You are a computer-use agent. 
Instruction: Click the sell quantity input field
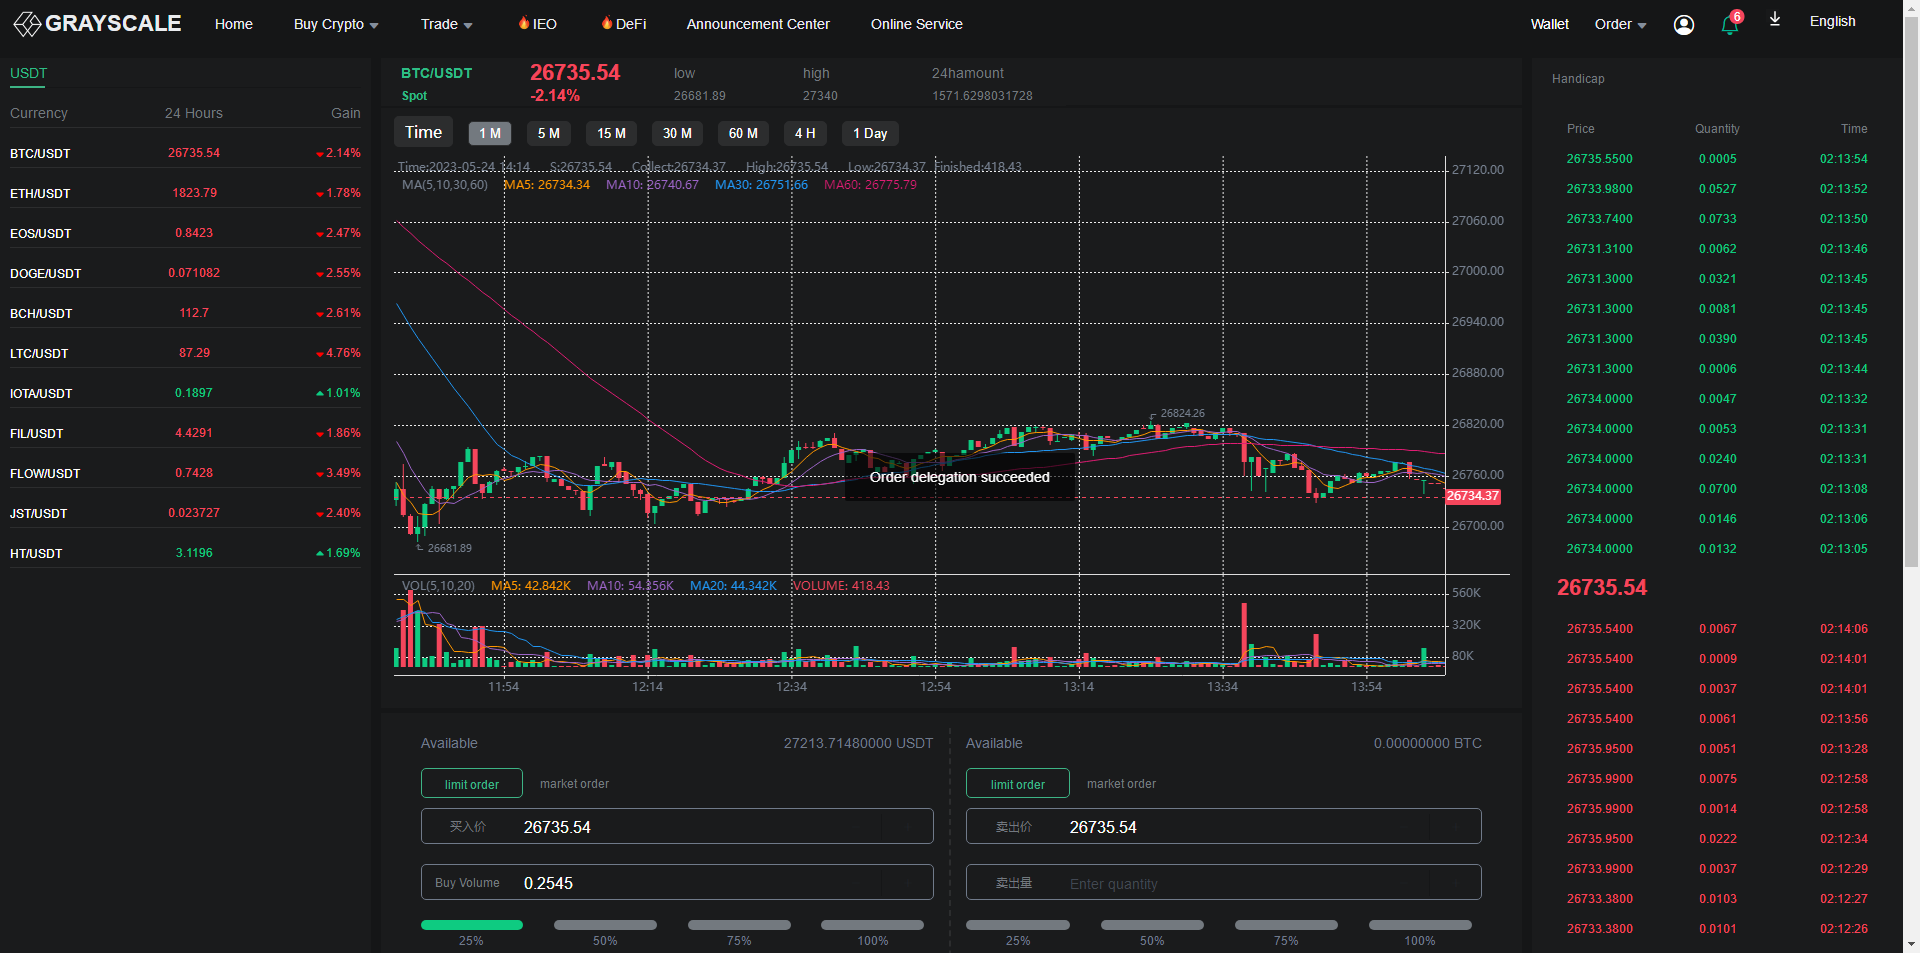click(1223, 883)
